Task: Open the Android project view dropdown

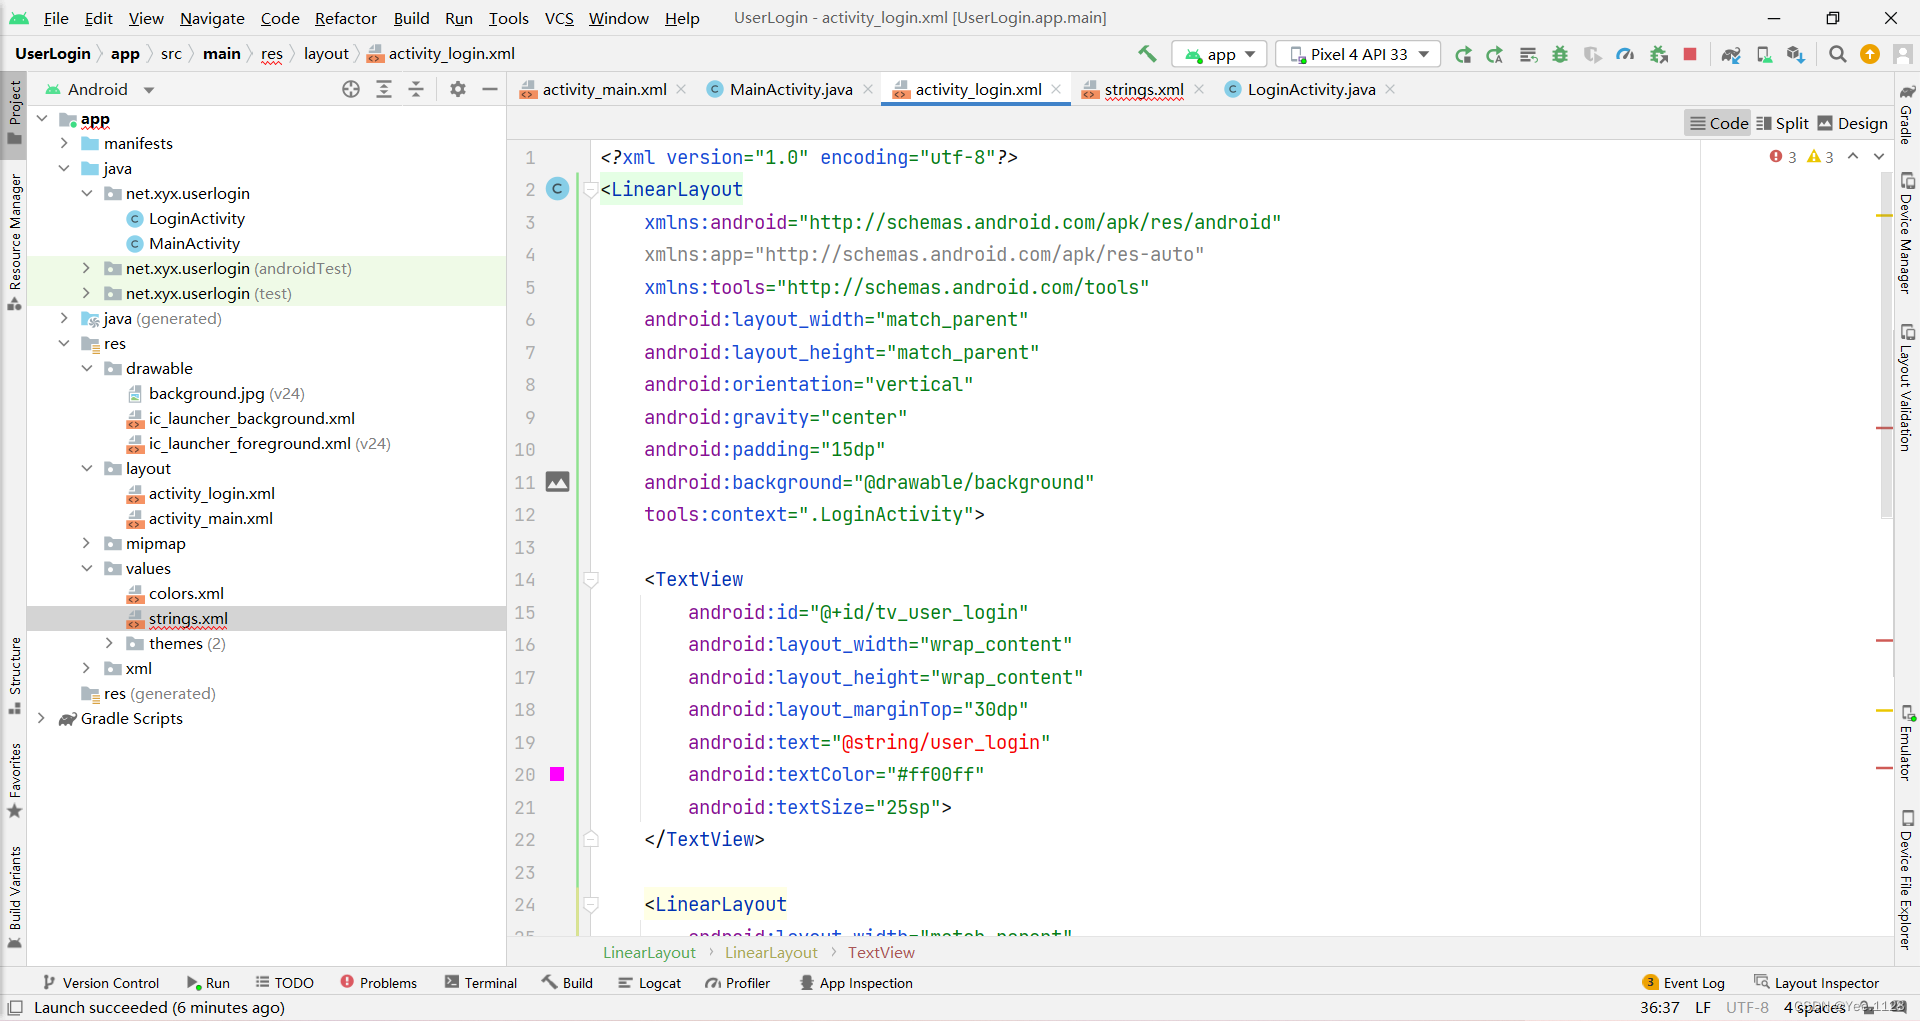Action: click(x=100, y=89)
